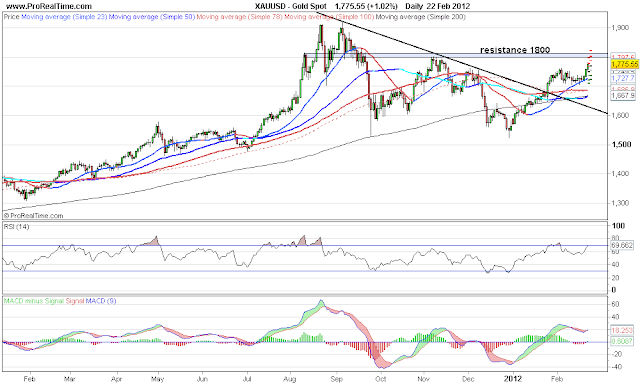The image size is (640, 384).
Task: Click the Sep label on time axis
Action: 336,379
